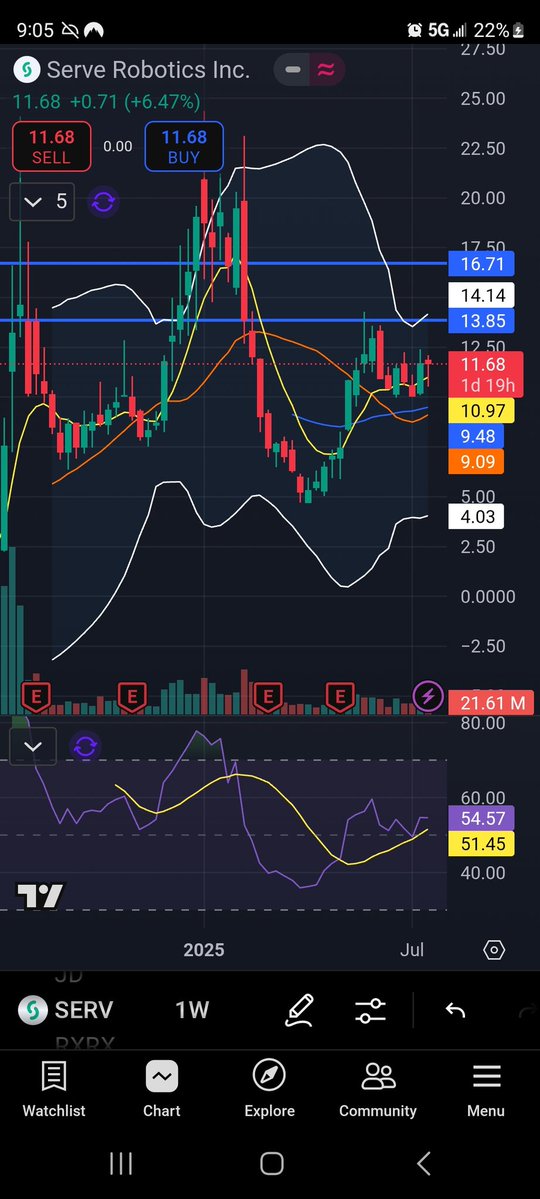Collapse the RSI pane legend chevron
Screen dimensions: 540x1199
[x=33, y=746]
